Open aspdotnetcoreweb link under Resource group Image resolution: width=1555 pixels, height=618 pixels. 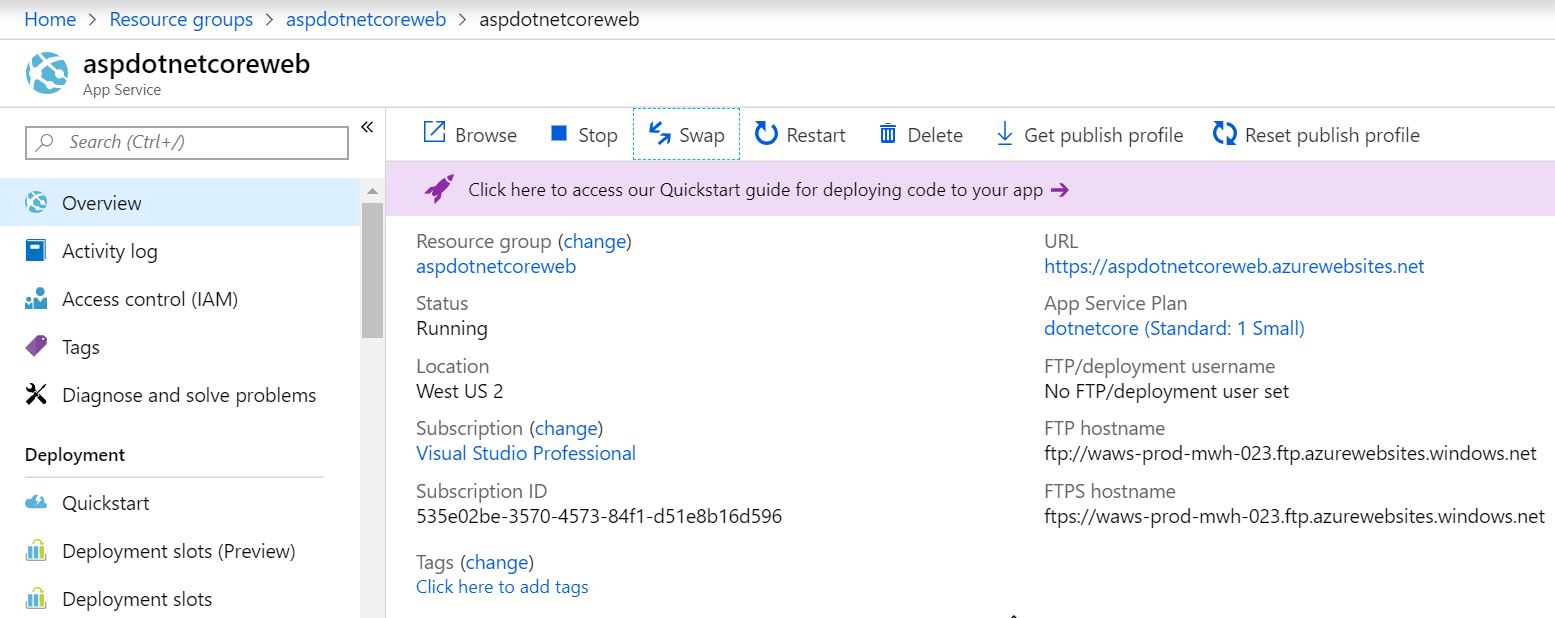pos(496,266)
